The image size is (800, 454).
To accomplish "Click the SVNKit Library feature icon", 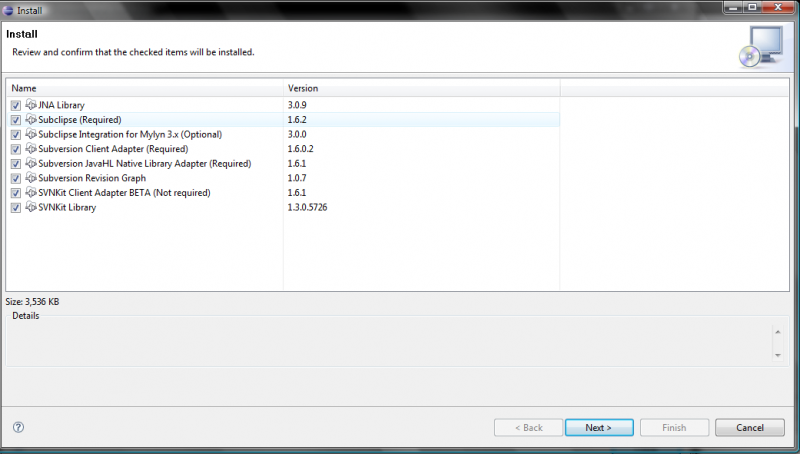I will [x=31, y=207].
